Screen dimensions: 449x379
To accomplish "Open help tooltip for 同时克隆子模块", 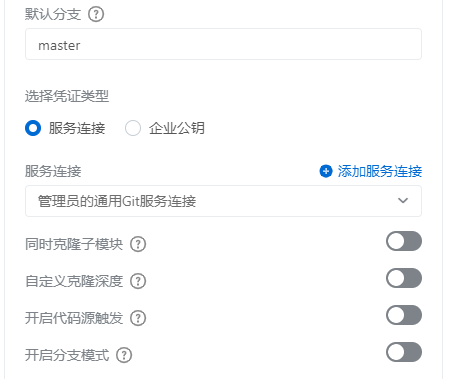I will point(138,244).
